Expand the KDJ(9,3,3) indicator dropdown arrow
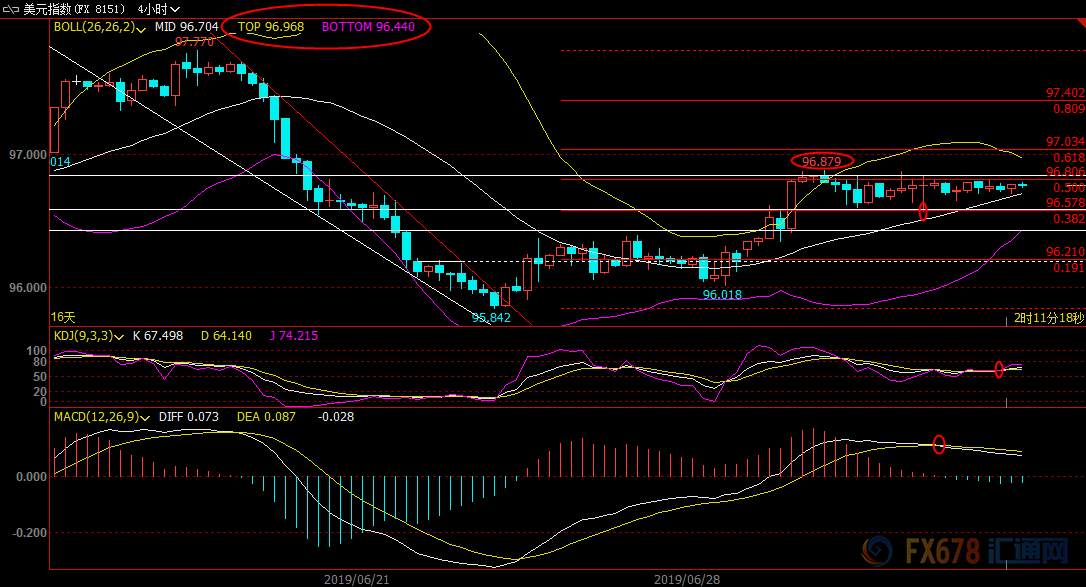 pos(119,337)
